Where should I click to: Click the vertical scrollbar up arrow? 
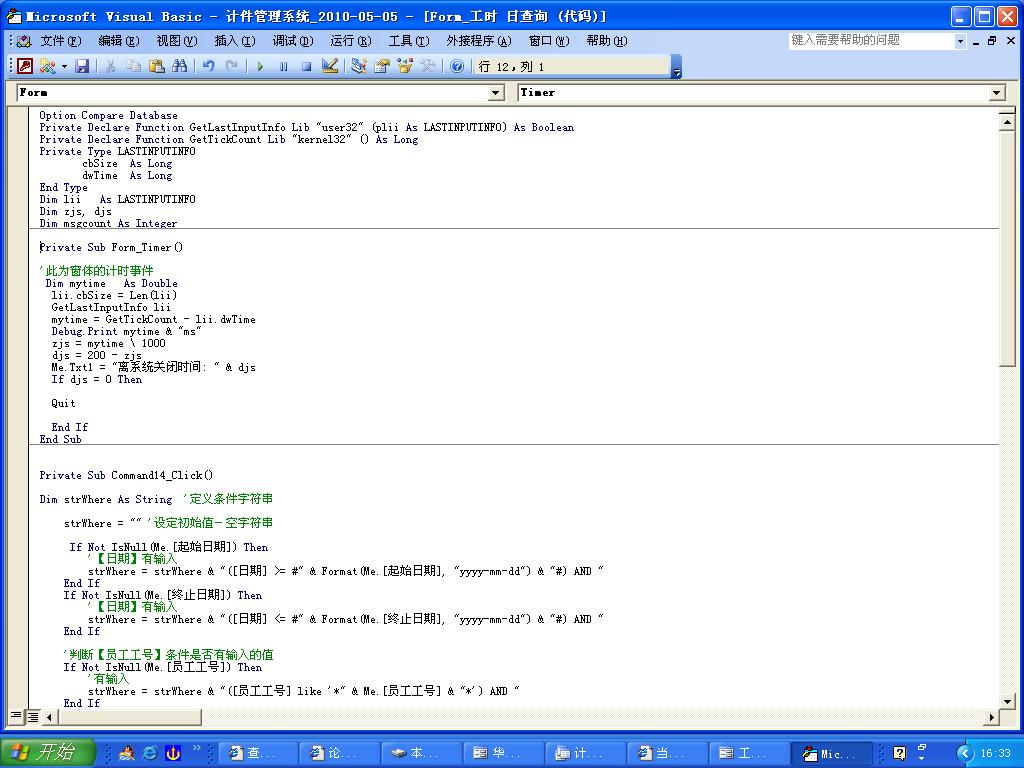click(x=1006, y=121)
